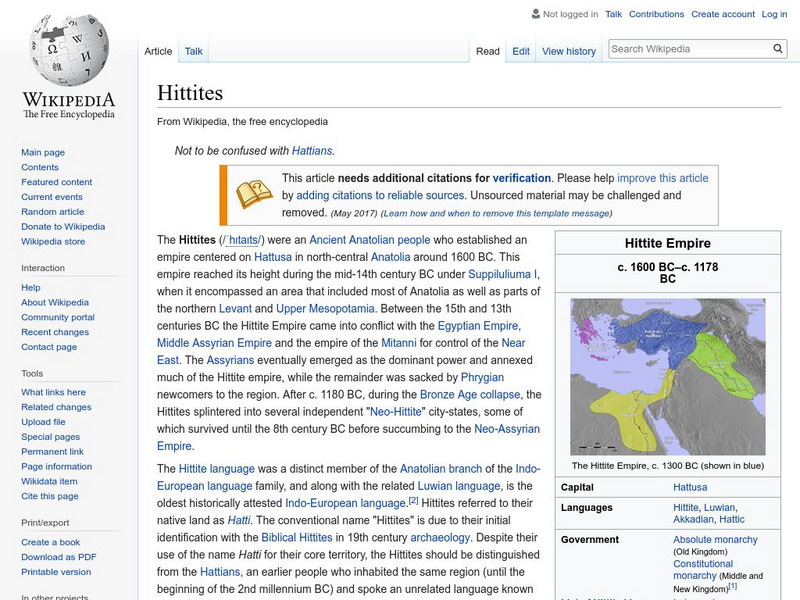Open the Contributions link
The image size is (800, 600).
click(656, 14)
